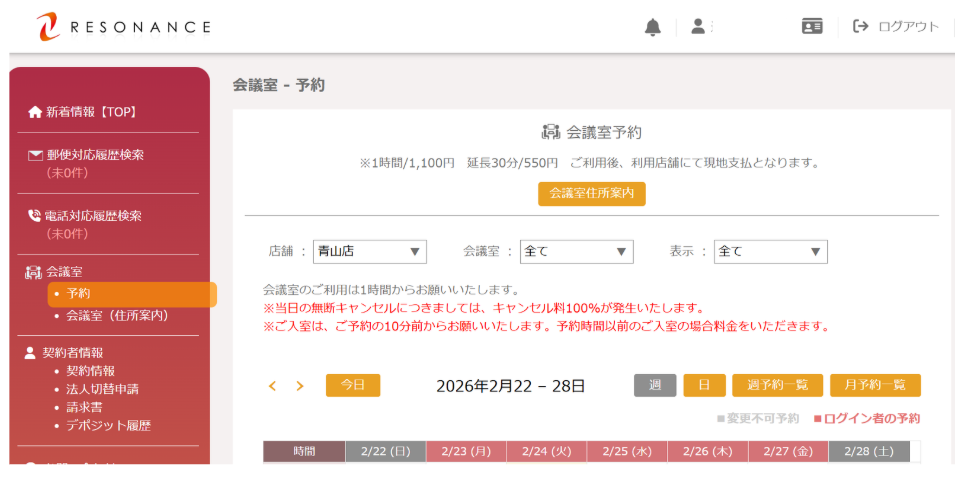This screenshot has height=485, width=955.
Task: Click the RESONANCE logo
Action: (x=124, y=27)
